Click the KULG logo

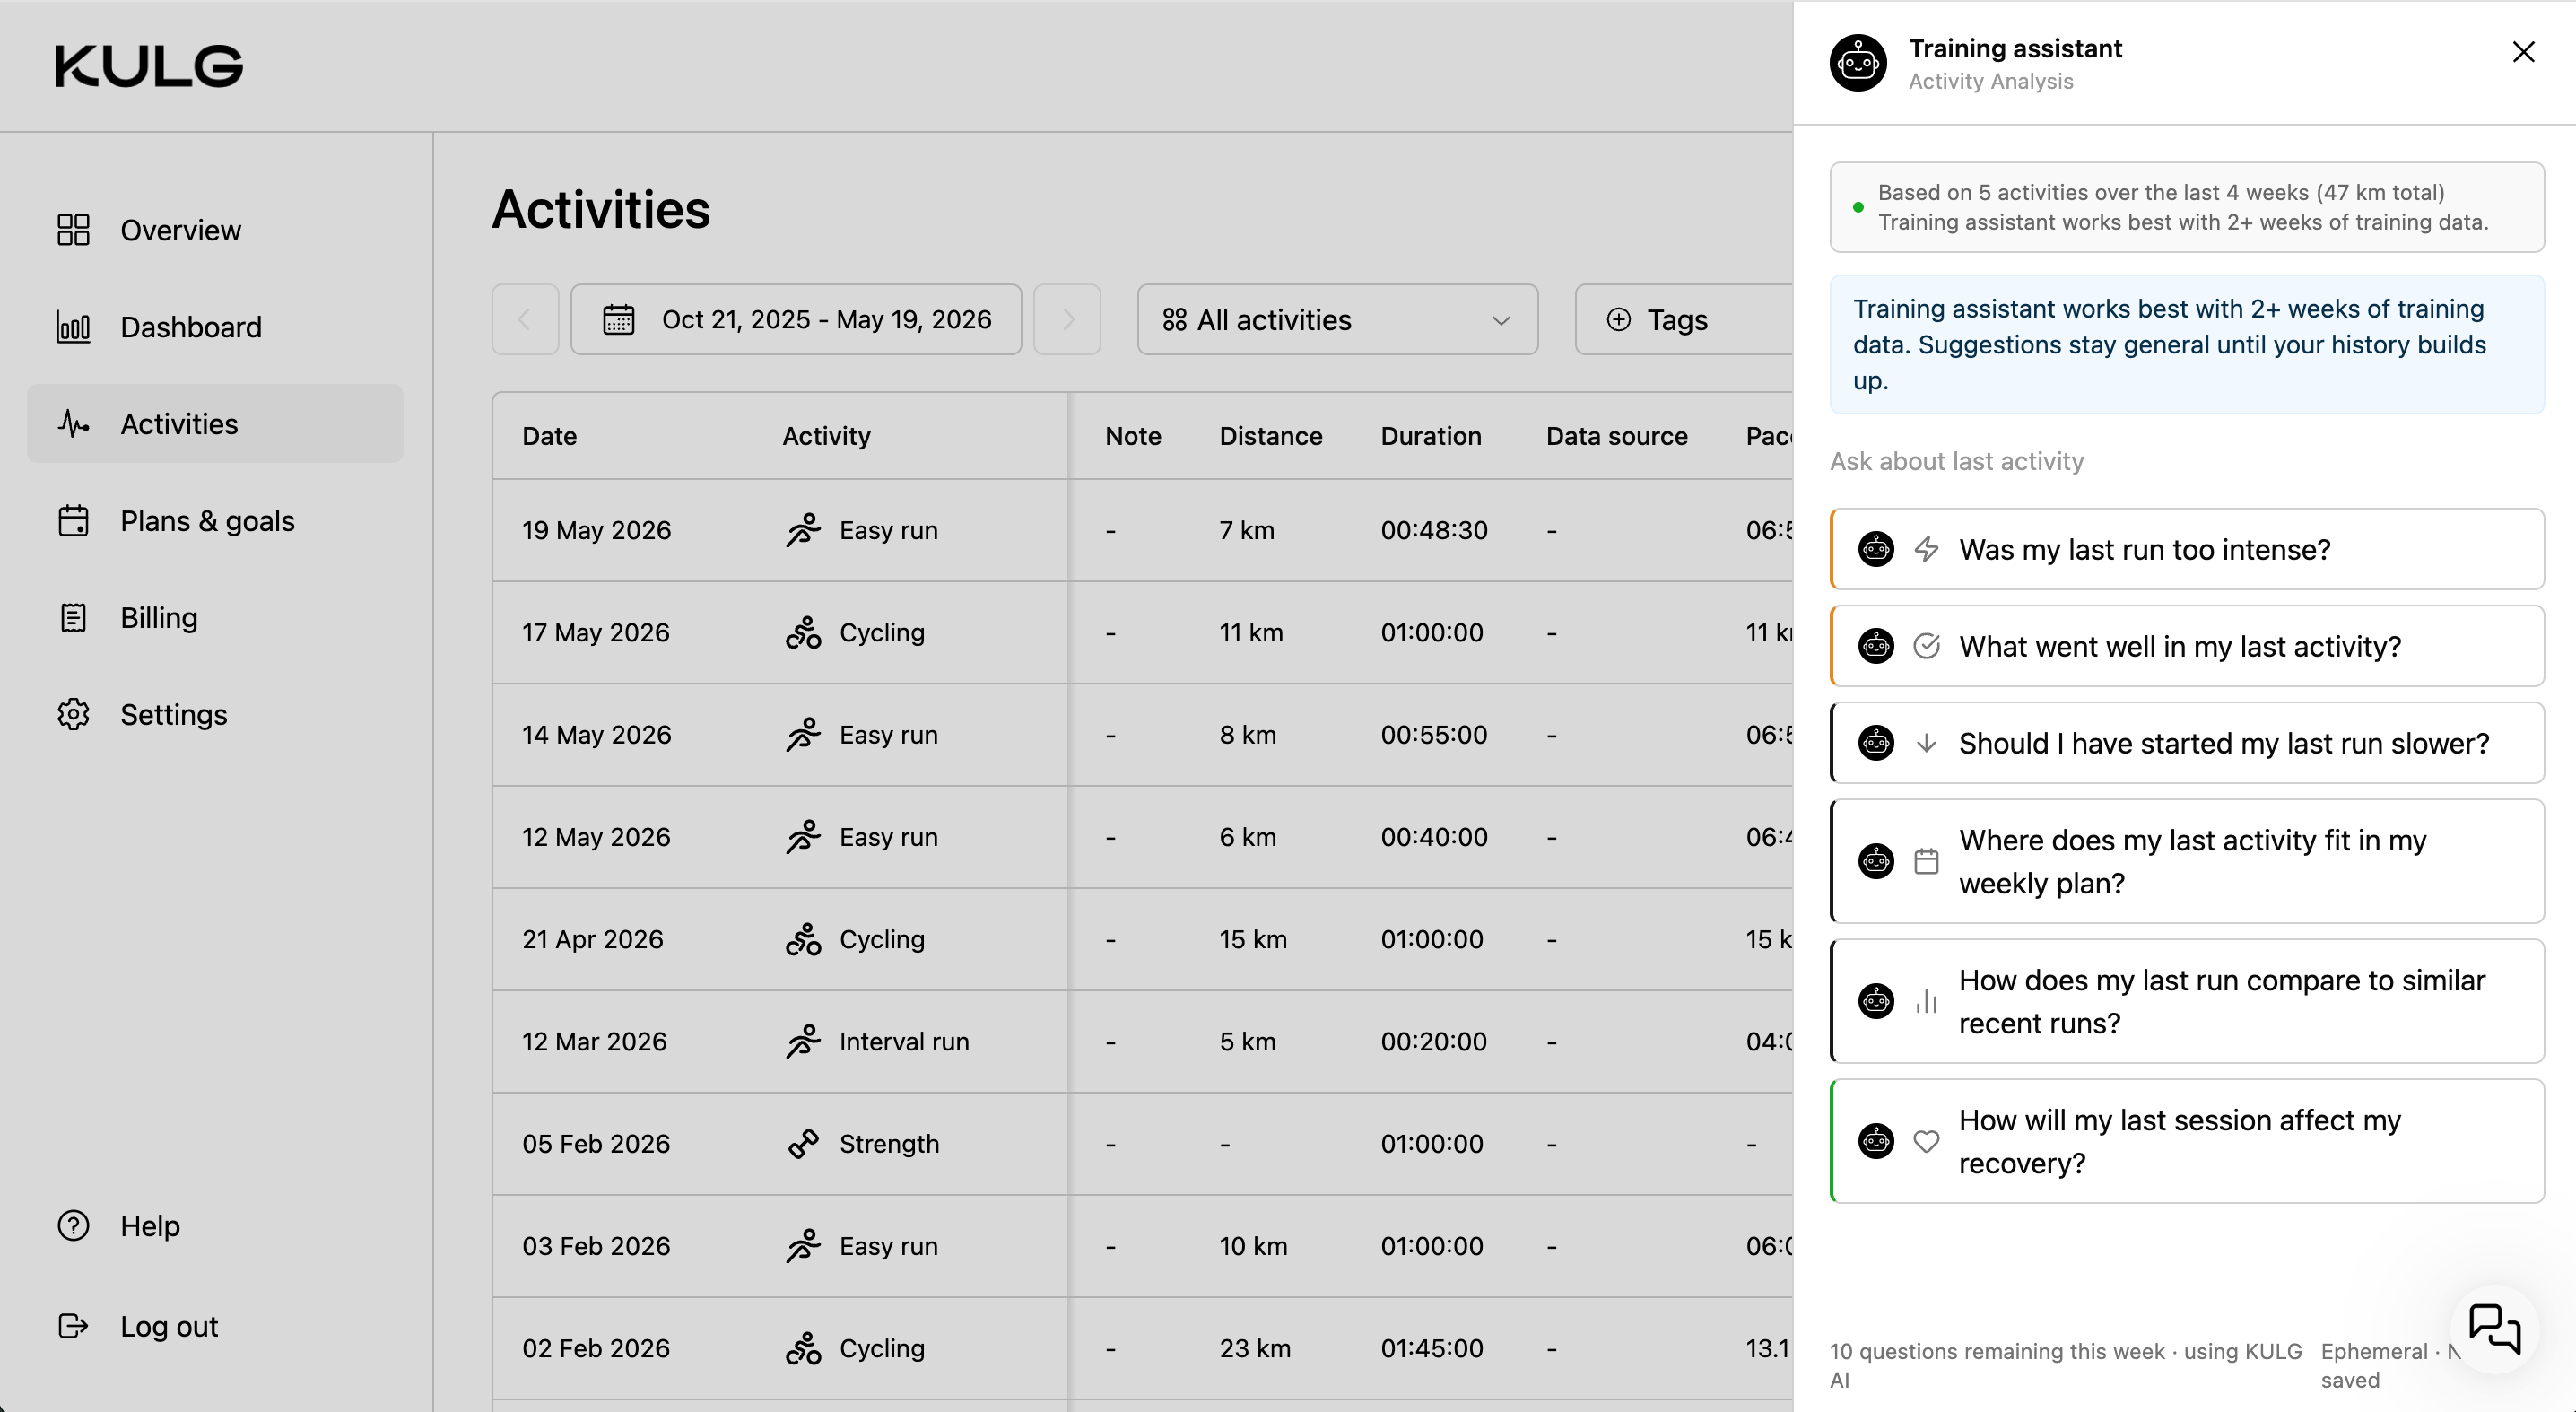point(149,66)
